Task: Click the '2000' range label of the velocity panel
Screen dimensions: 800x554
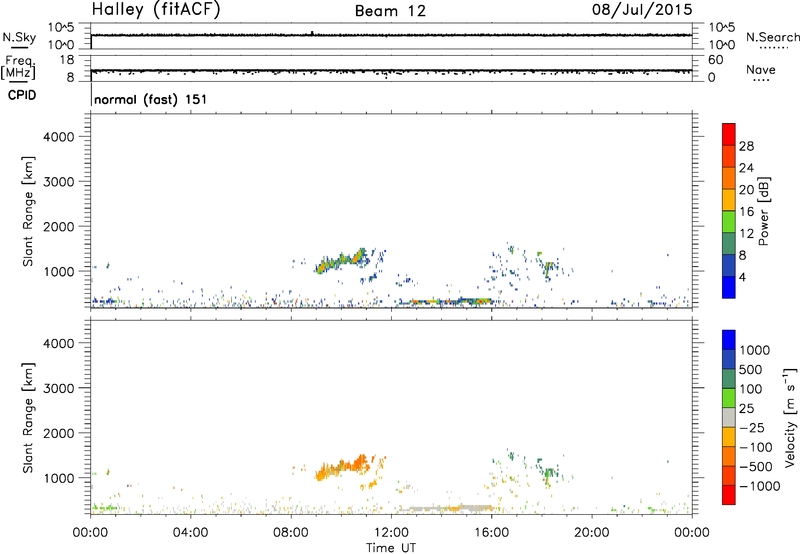Action: [59, 433]
